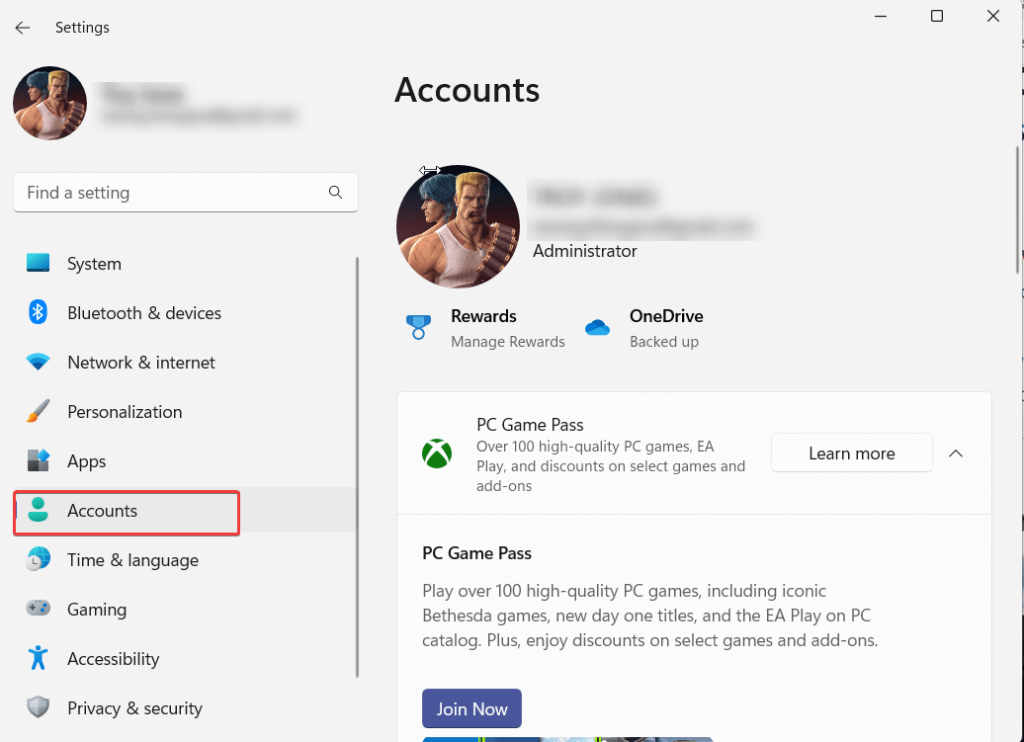Image resolution: width=1024 pixels, height=742 pixels.
Task: Click the OneDrive cloud icon
Action: click(x=597, y=327)
